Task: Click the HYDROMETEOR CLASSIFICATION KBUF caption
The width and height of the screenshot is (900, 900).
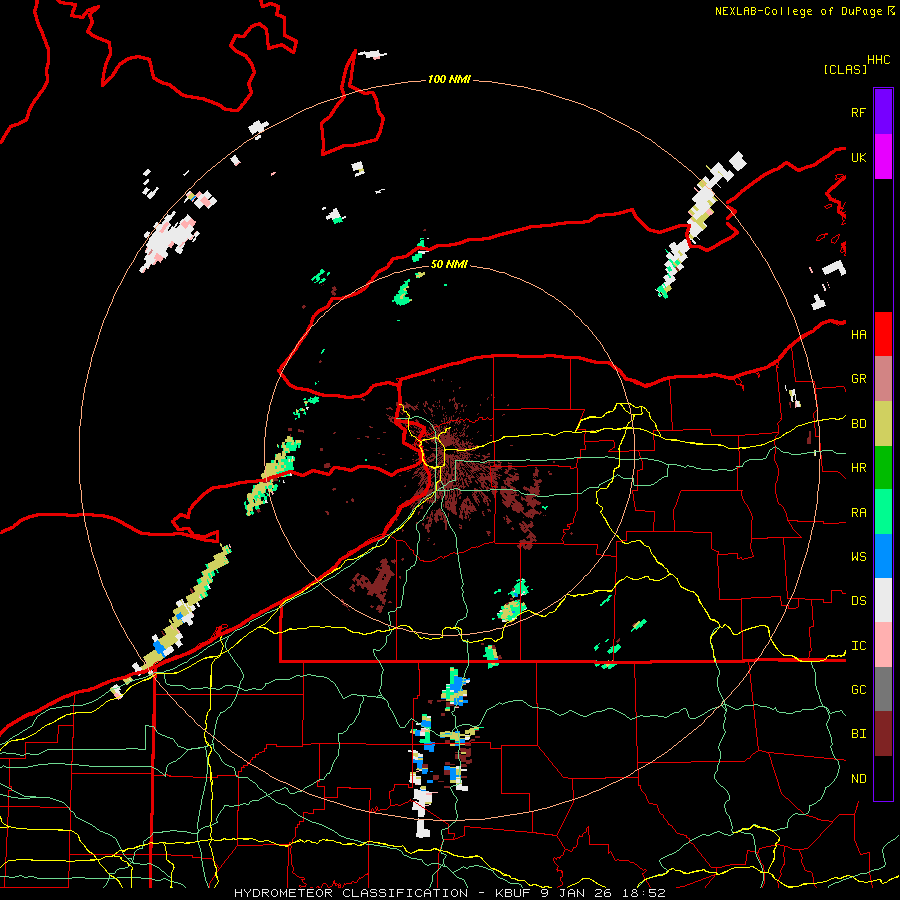Action: (450, 893)
